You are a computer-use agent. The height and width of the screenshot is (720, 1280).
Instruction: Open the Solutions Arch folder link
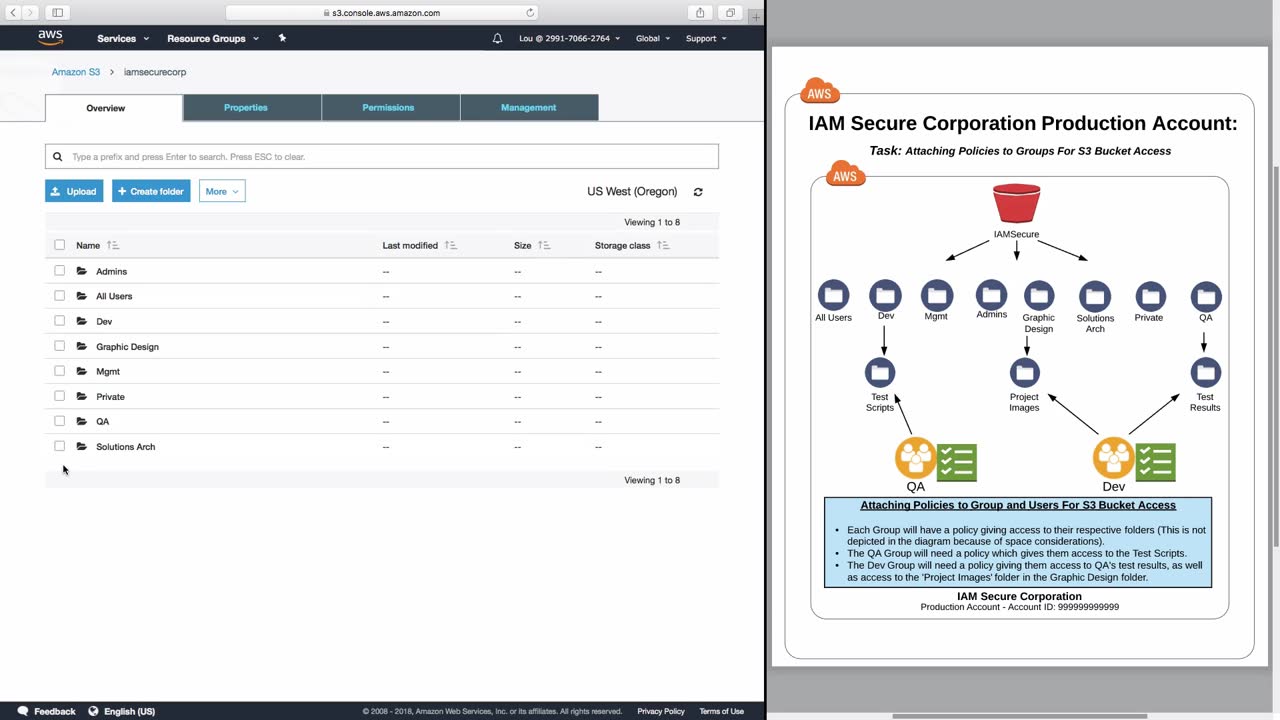125,447
